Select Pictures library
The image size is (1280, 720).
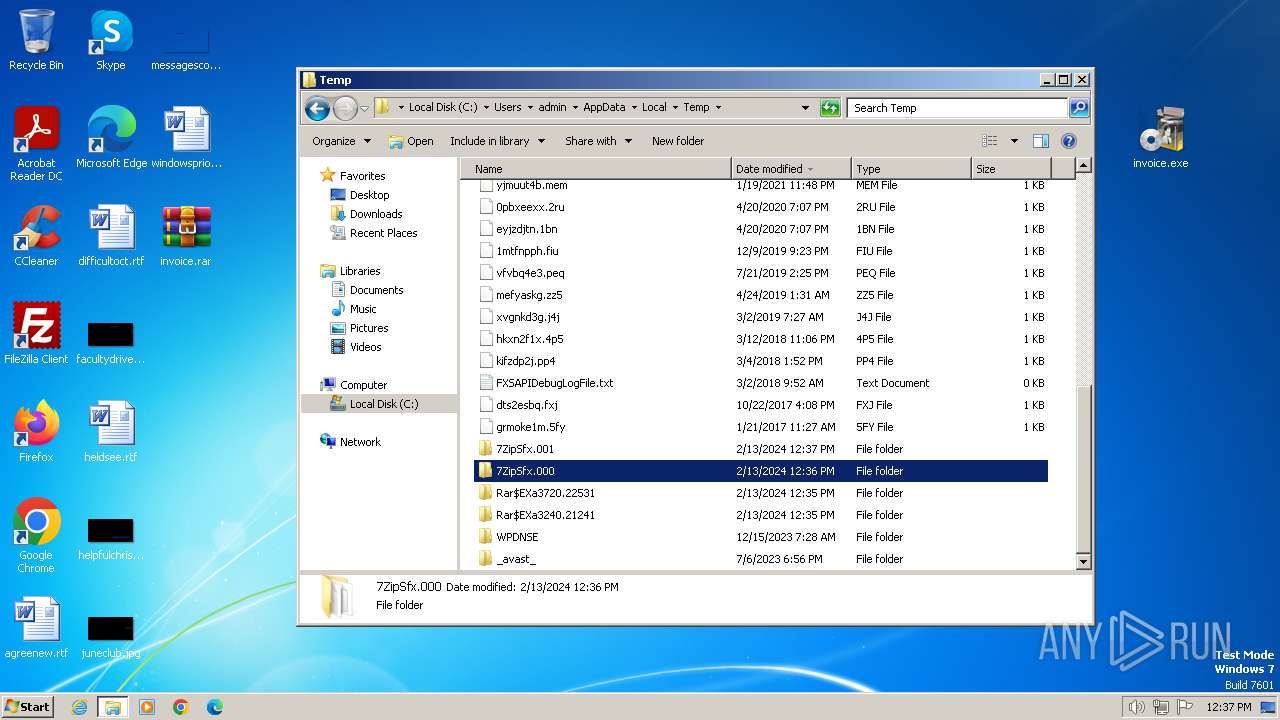tap(368, 328)
